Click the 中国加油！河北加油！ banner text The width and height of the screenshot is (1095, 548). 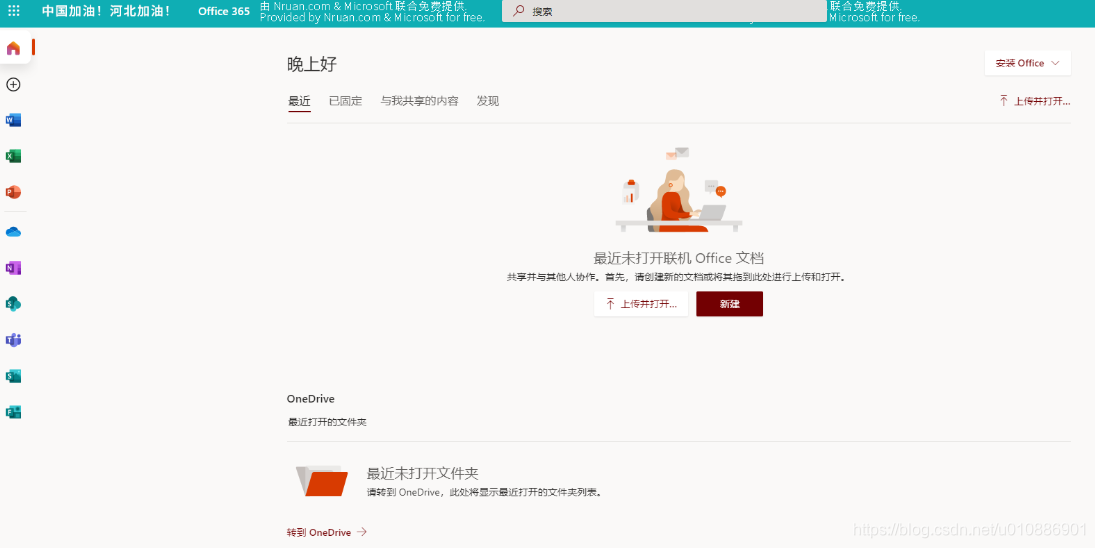(106, 11)
